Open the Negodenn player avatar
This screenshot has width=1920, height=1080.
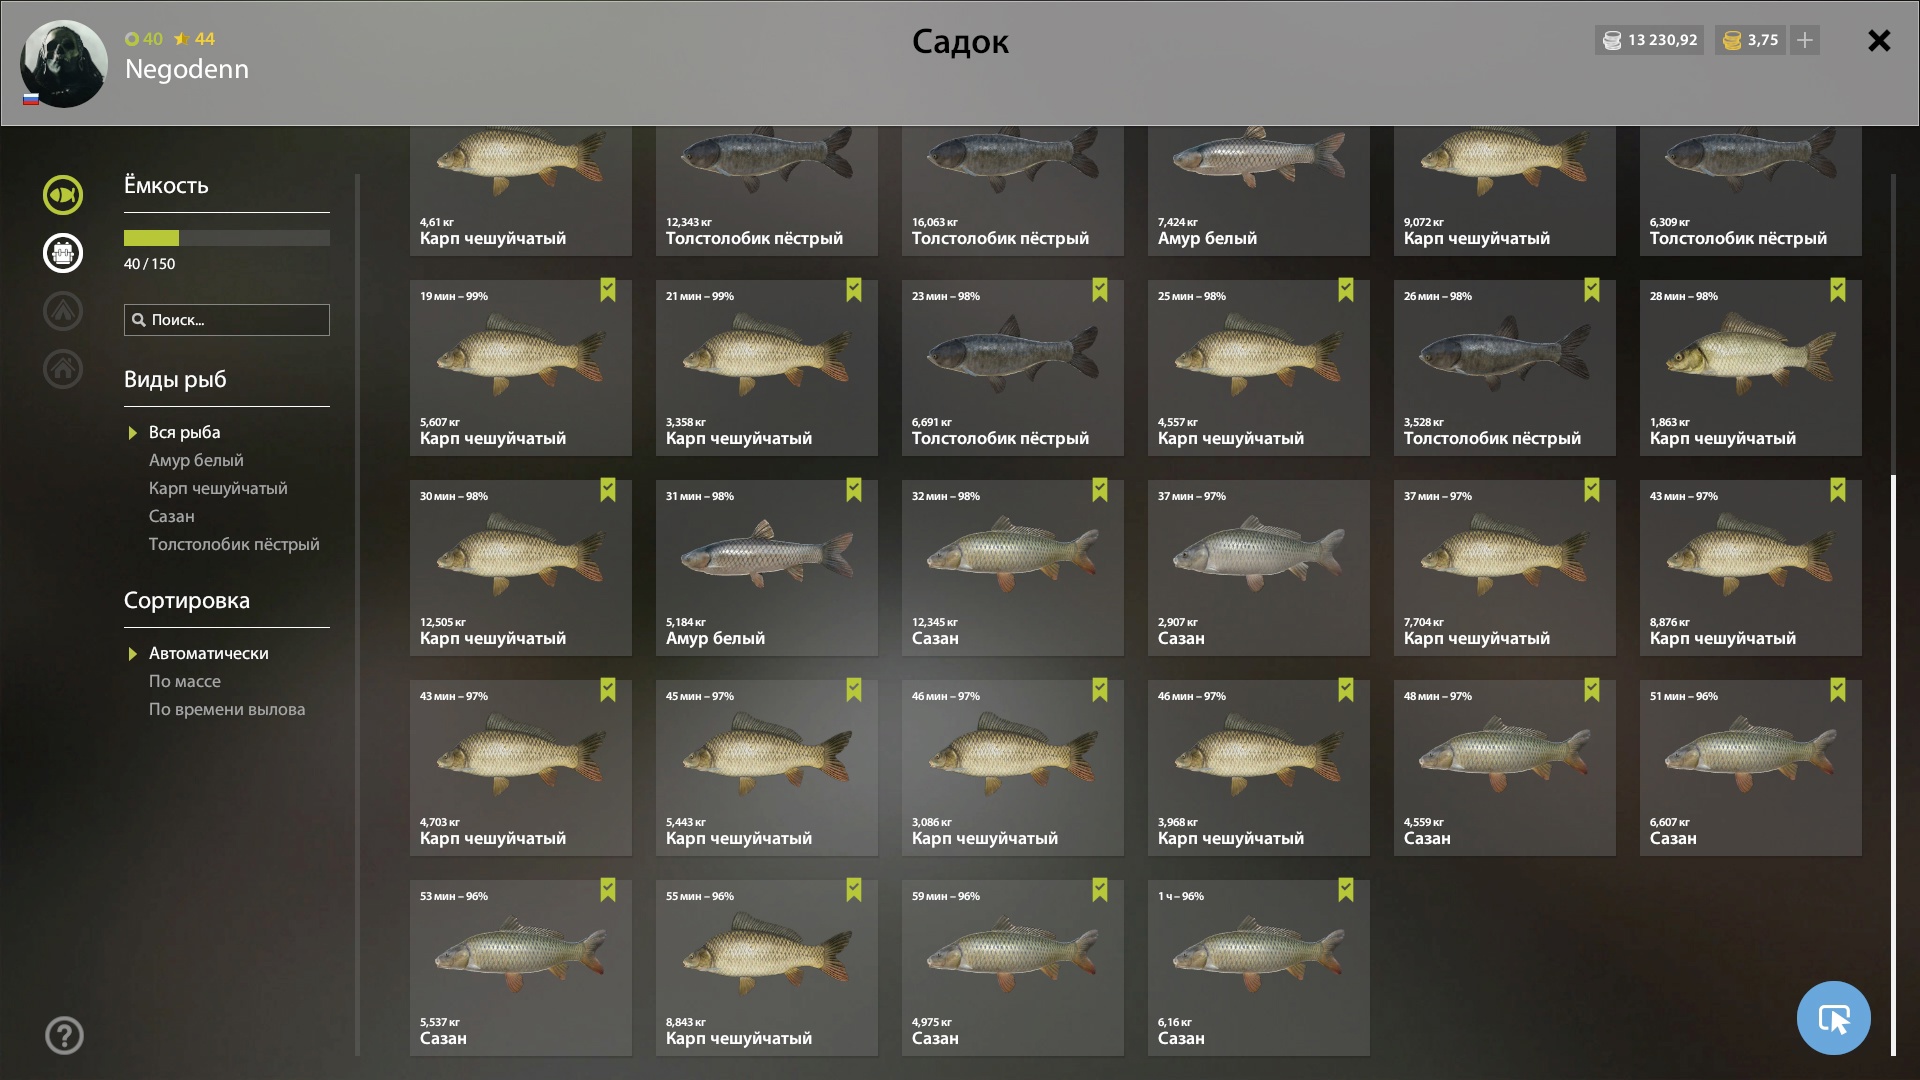[64, 63]
